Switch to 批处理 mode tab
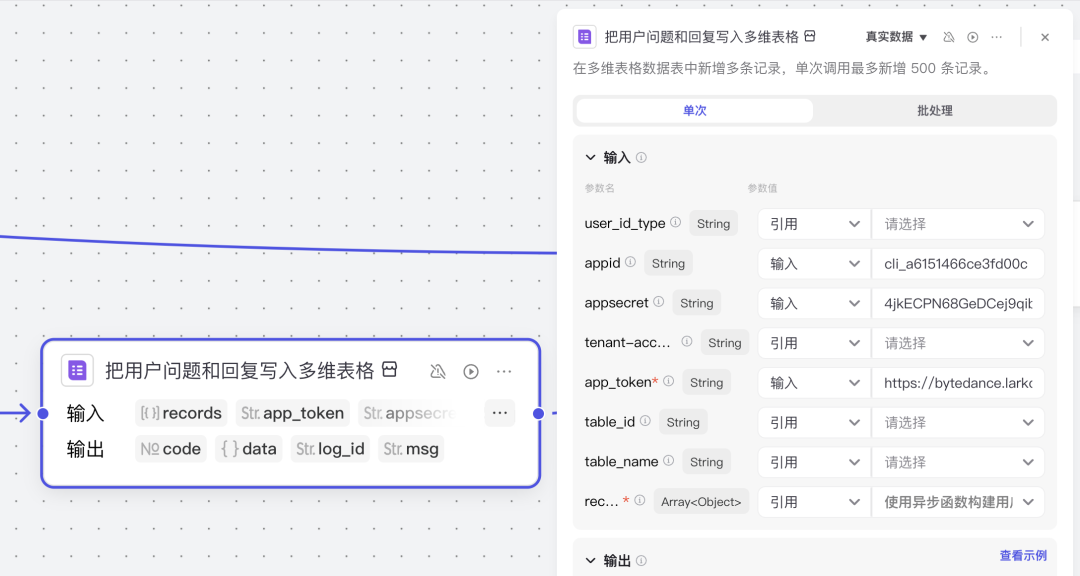1080x576 pixels. point(934,111)
